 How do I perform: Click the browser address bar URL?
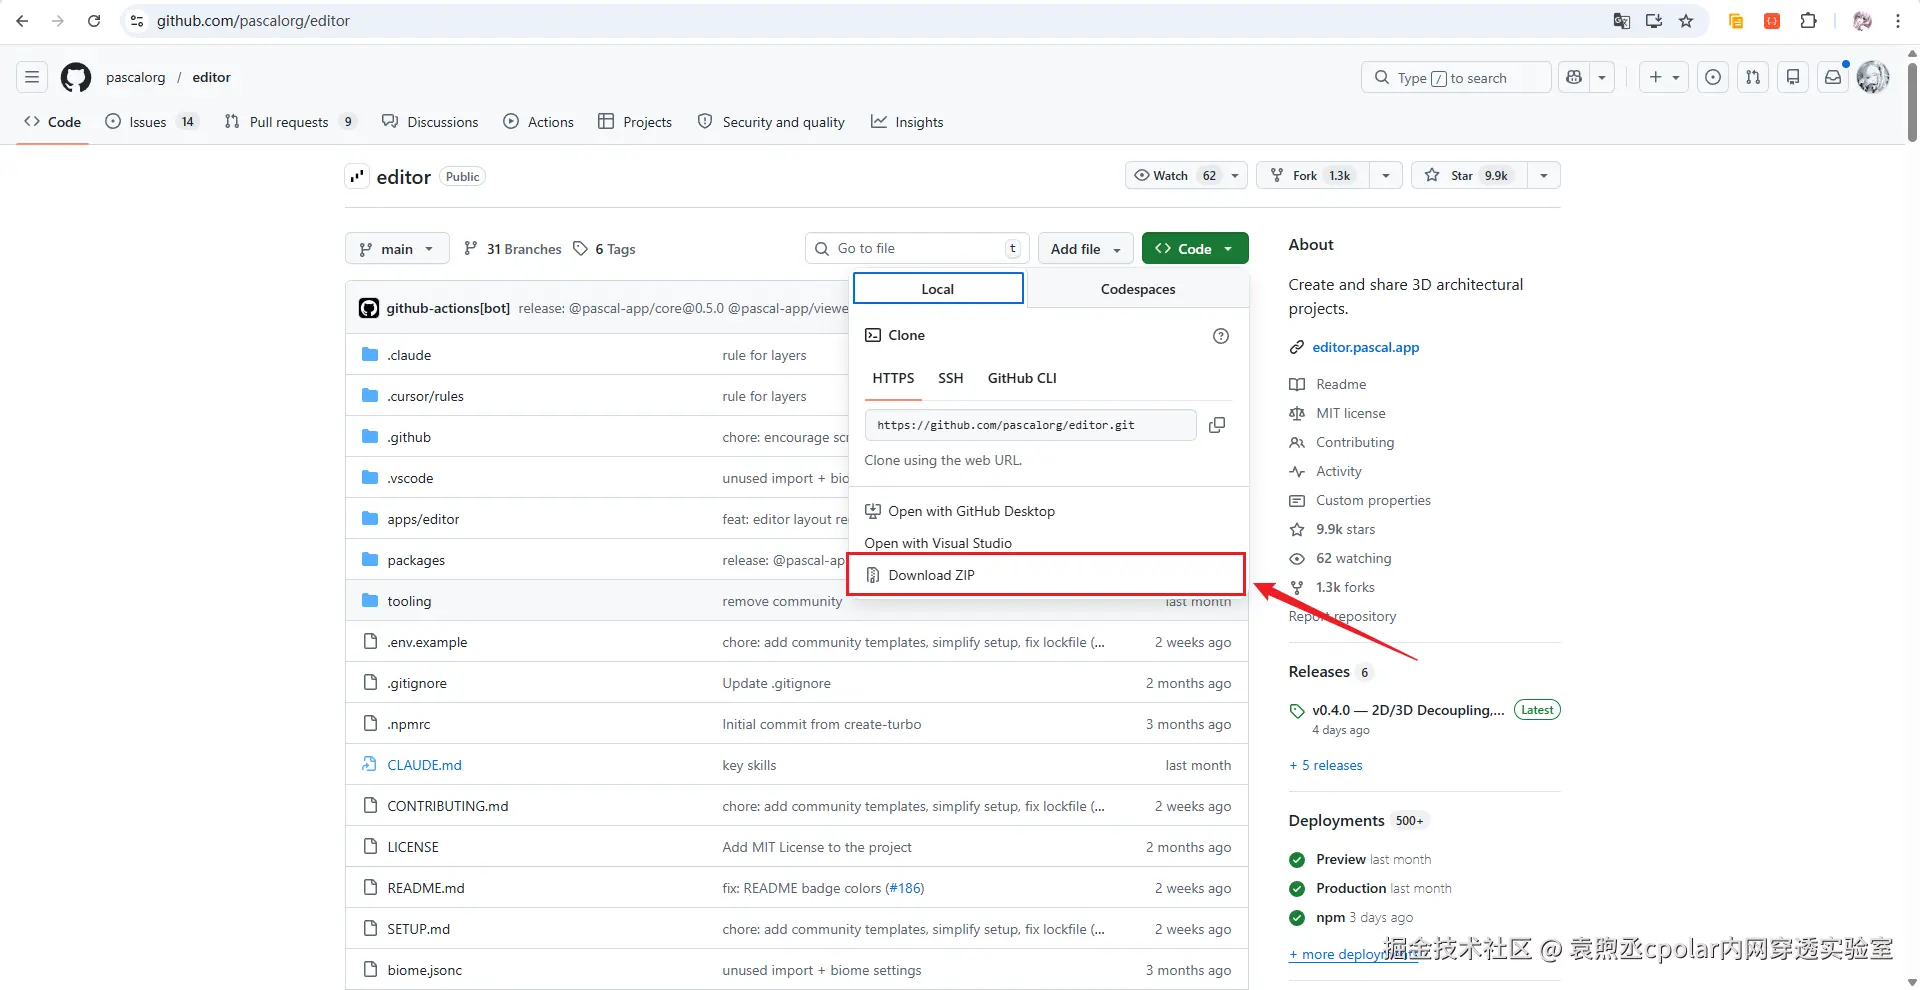pyautogui.click(x=253, y=21)
